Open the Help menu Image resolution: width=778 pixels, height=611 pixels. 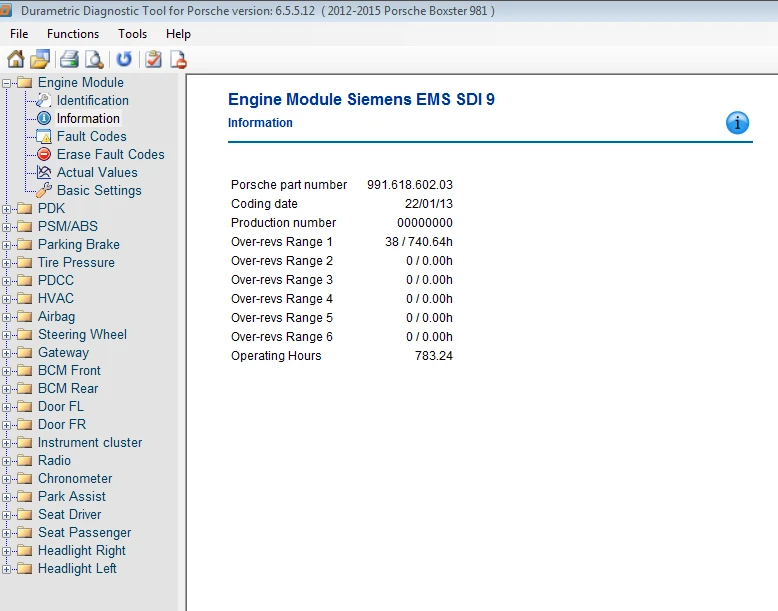click(178, 34)
